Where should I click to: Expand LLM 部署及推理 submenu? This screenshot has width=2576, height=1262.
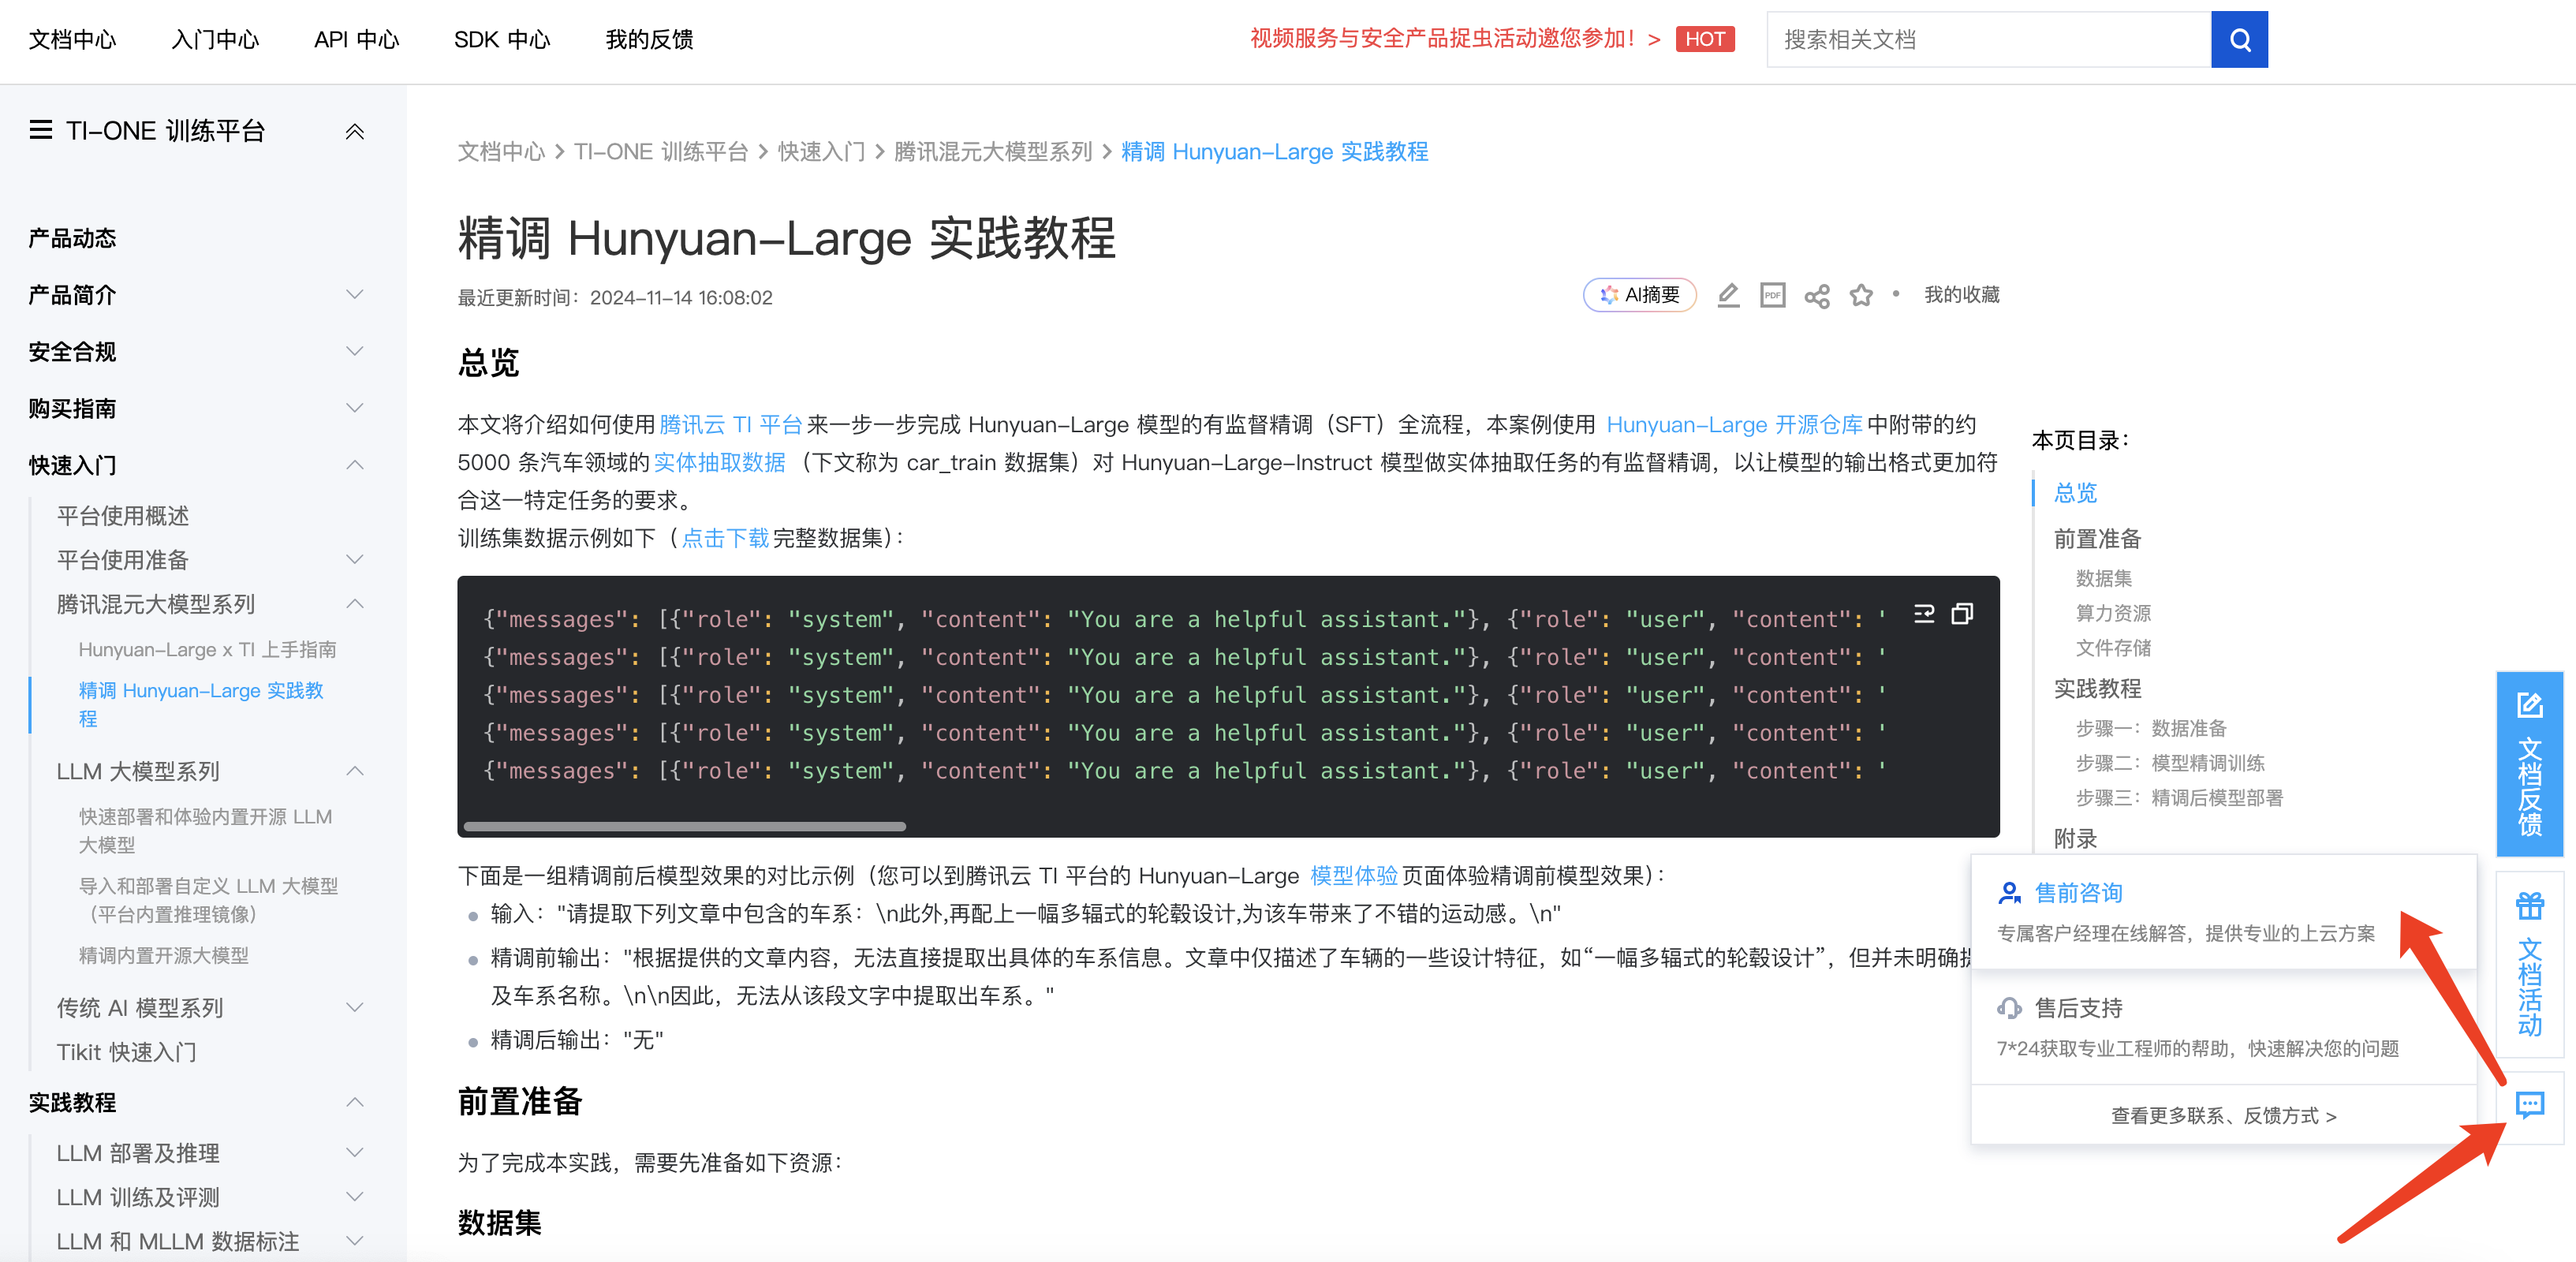(x=354, y=1153)
